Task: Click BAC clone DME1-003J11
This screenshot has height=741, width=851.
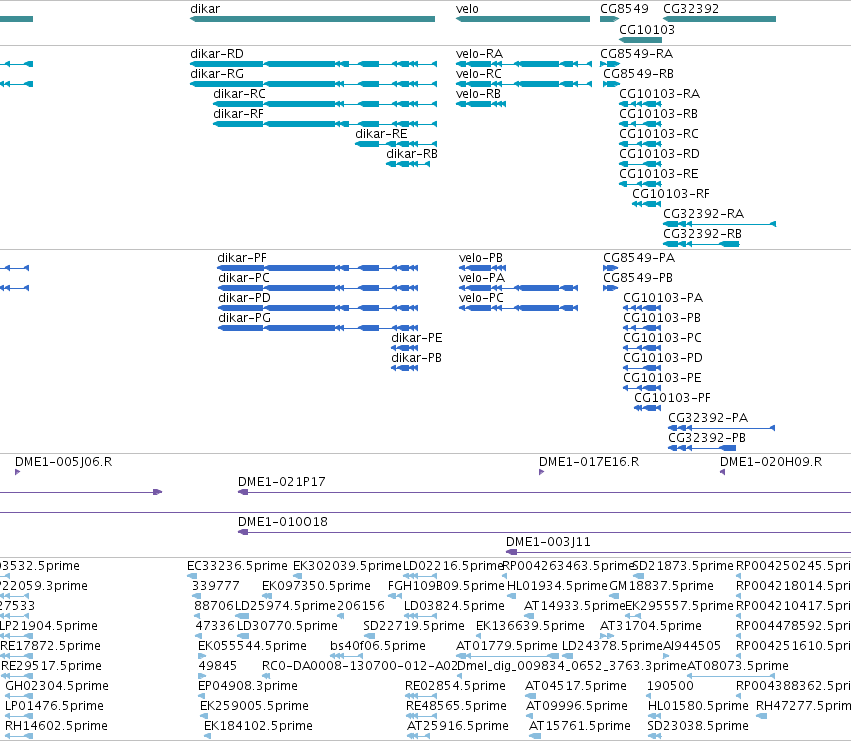Action: [548, 542]
